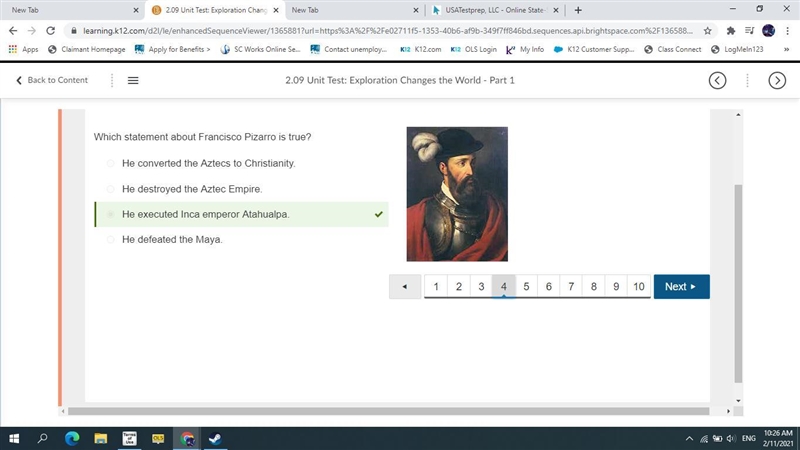Open the clock and date in taskbar

[x=779, y=438]
